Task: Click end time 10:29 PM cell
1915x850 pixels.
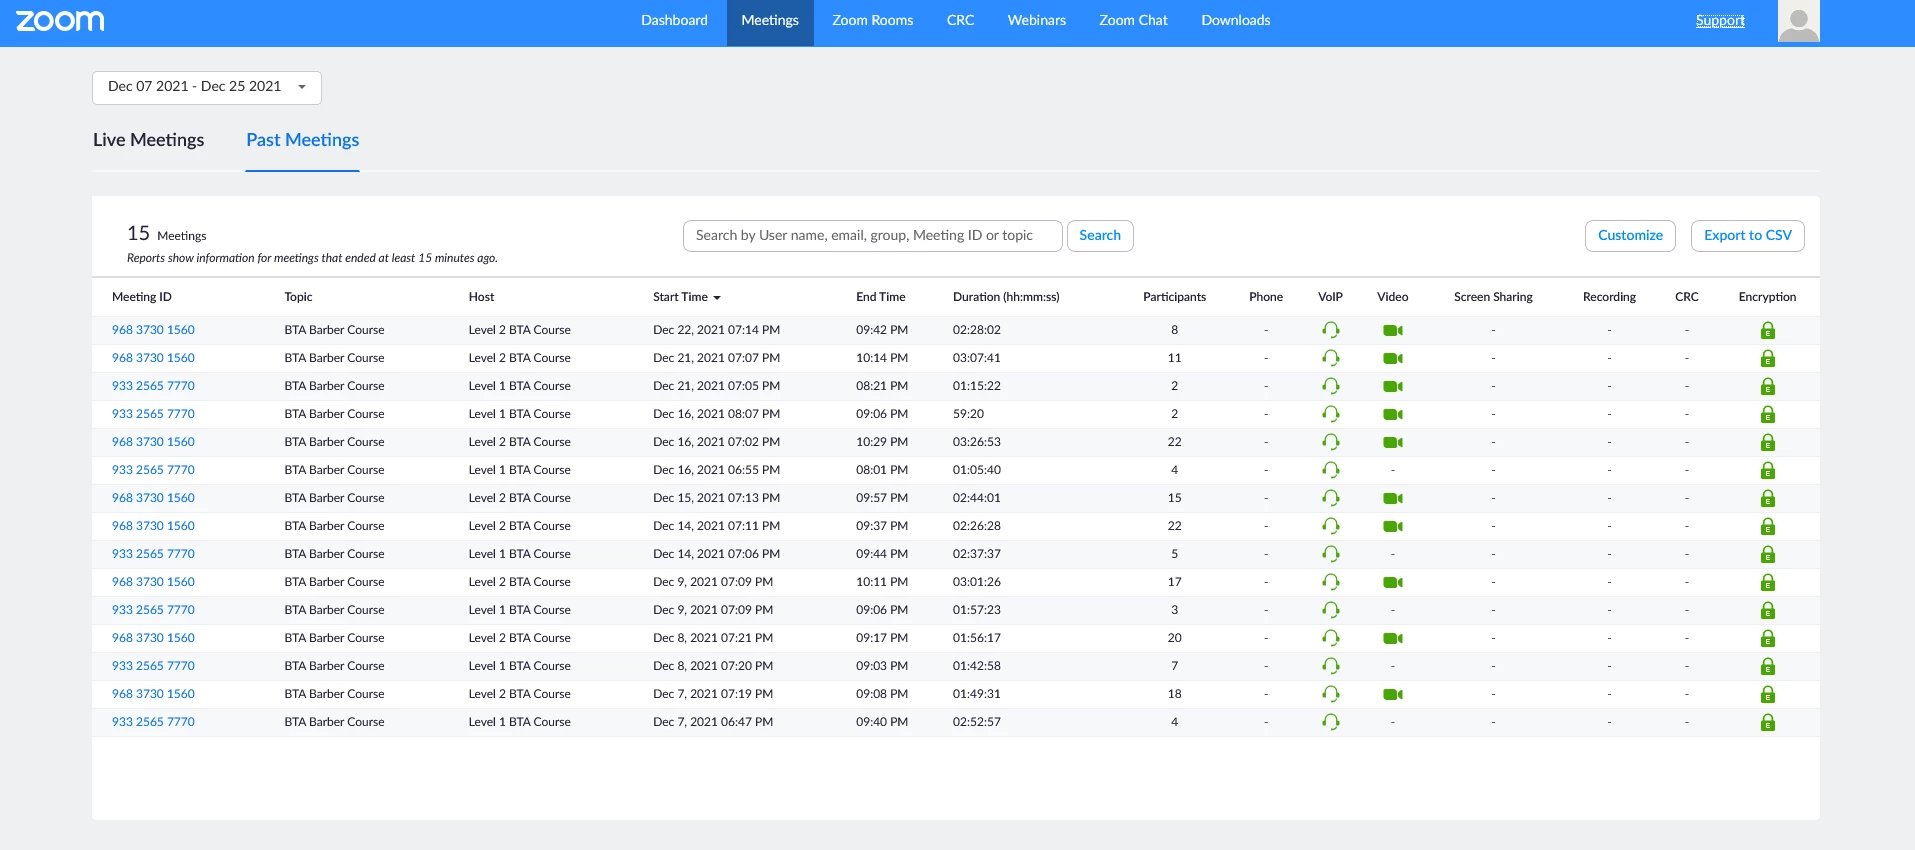Action: click(882, 442)
